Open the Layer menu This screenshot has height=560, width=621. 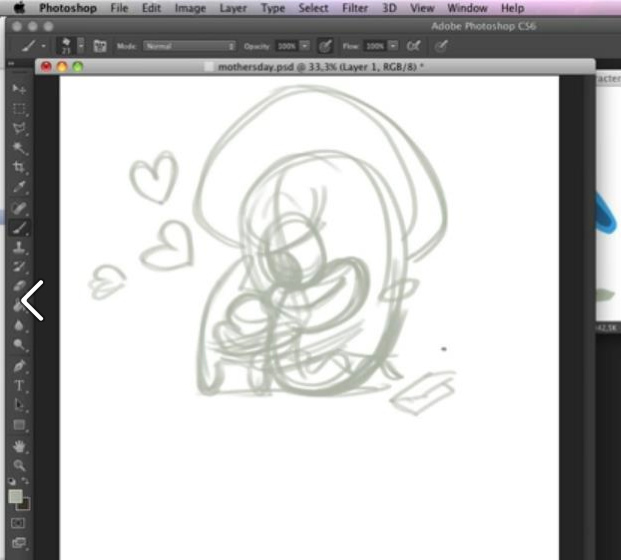[x=233, y=8]
